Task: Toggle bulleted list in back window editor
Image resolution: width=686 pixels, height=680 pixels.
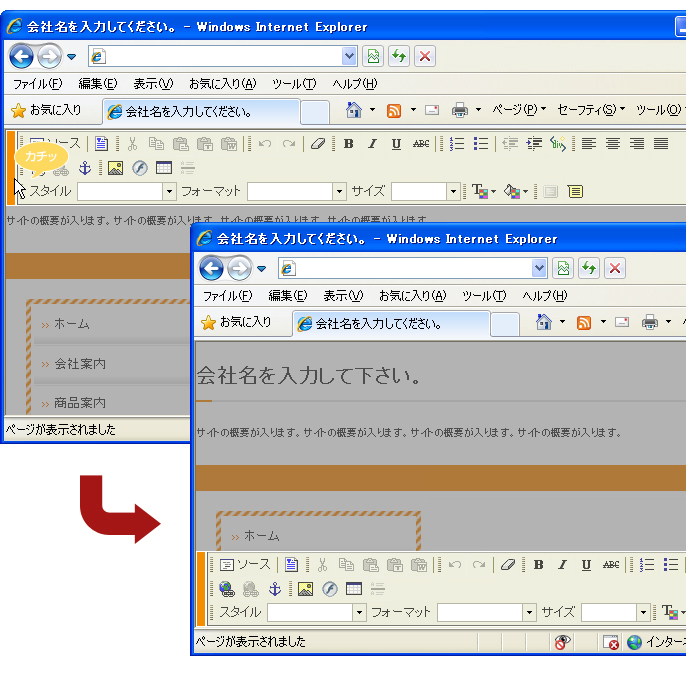Action: (481, 144)
